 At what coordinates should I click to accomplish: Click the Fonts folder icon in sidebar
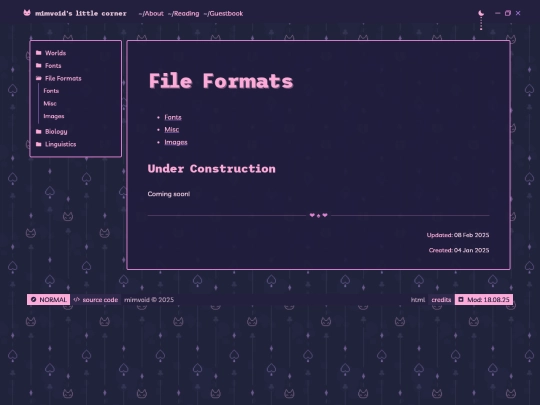(39, 65)
